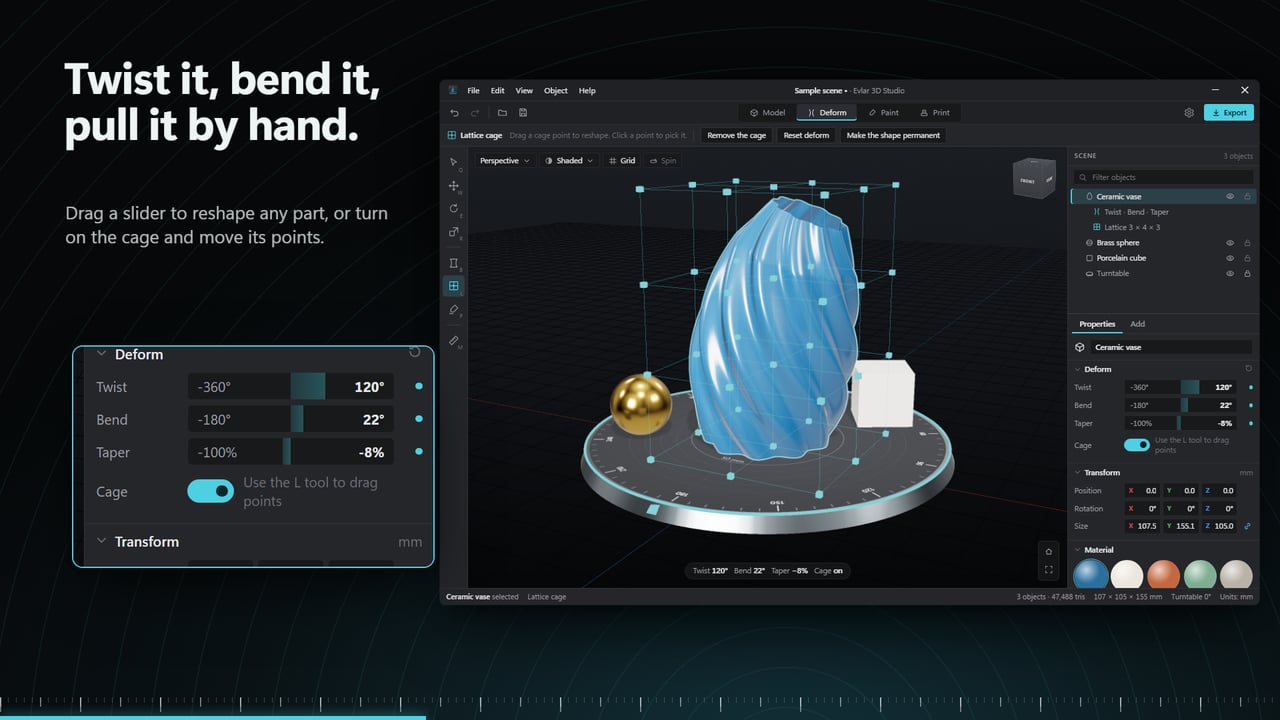Pick the Measure ruler tool in left toolbar
Viewport: 1280px width, 720px height.
coord(454,341)
